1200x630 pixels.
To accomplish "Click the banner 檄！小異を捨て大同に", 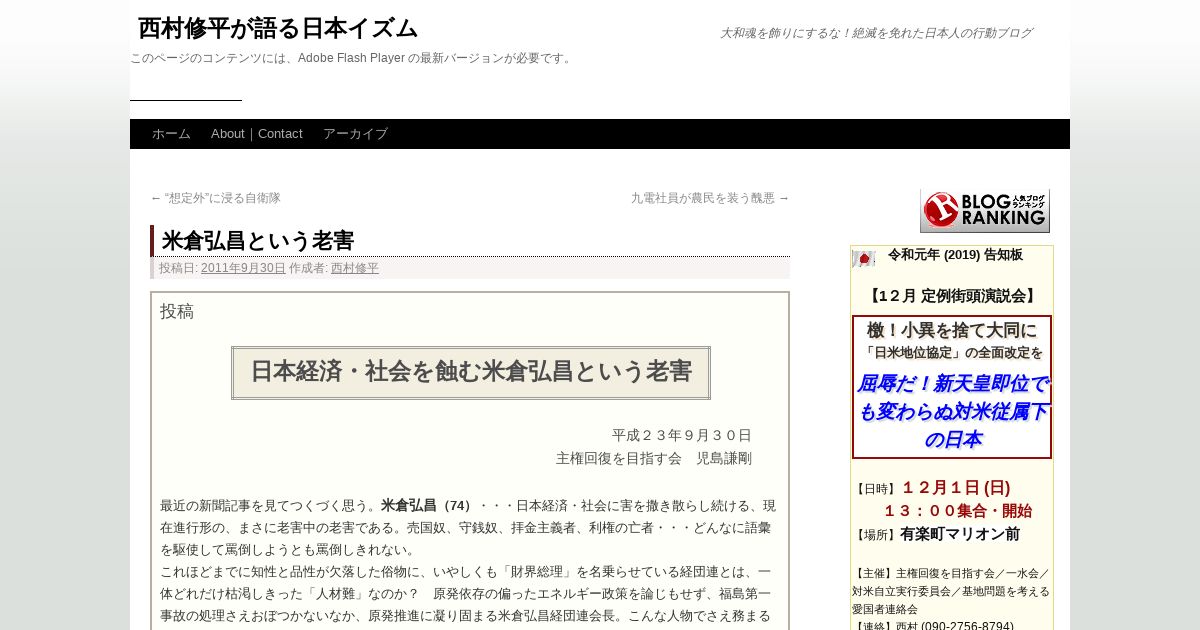I will (952, 330).
